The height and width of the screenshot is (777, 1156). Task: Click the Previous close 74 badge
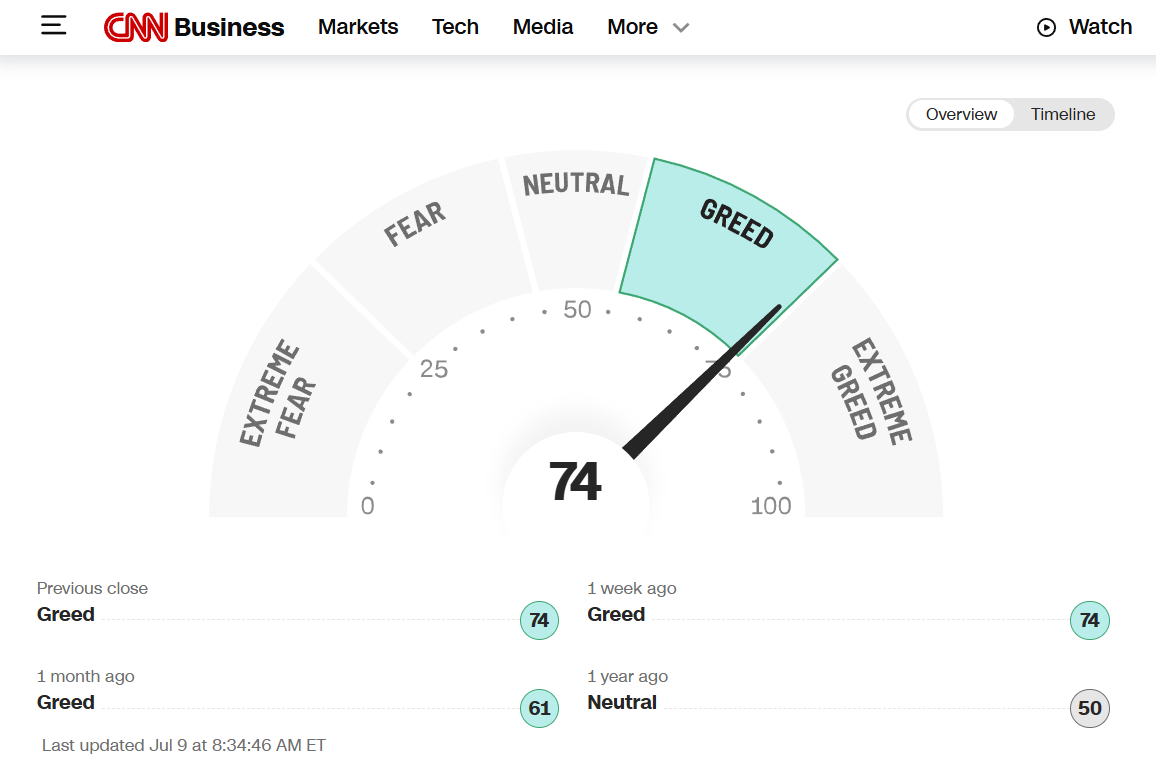tap(540, 620)
